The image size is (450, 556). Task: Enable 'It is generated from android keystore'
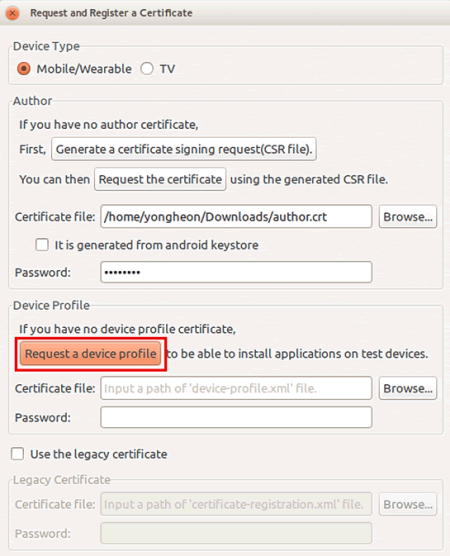pyautogui.click(x=42, y=245)
